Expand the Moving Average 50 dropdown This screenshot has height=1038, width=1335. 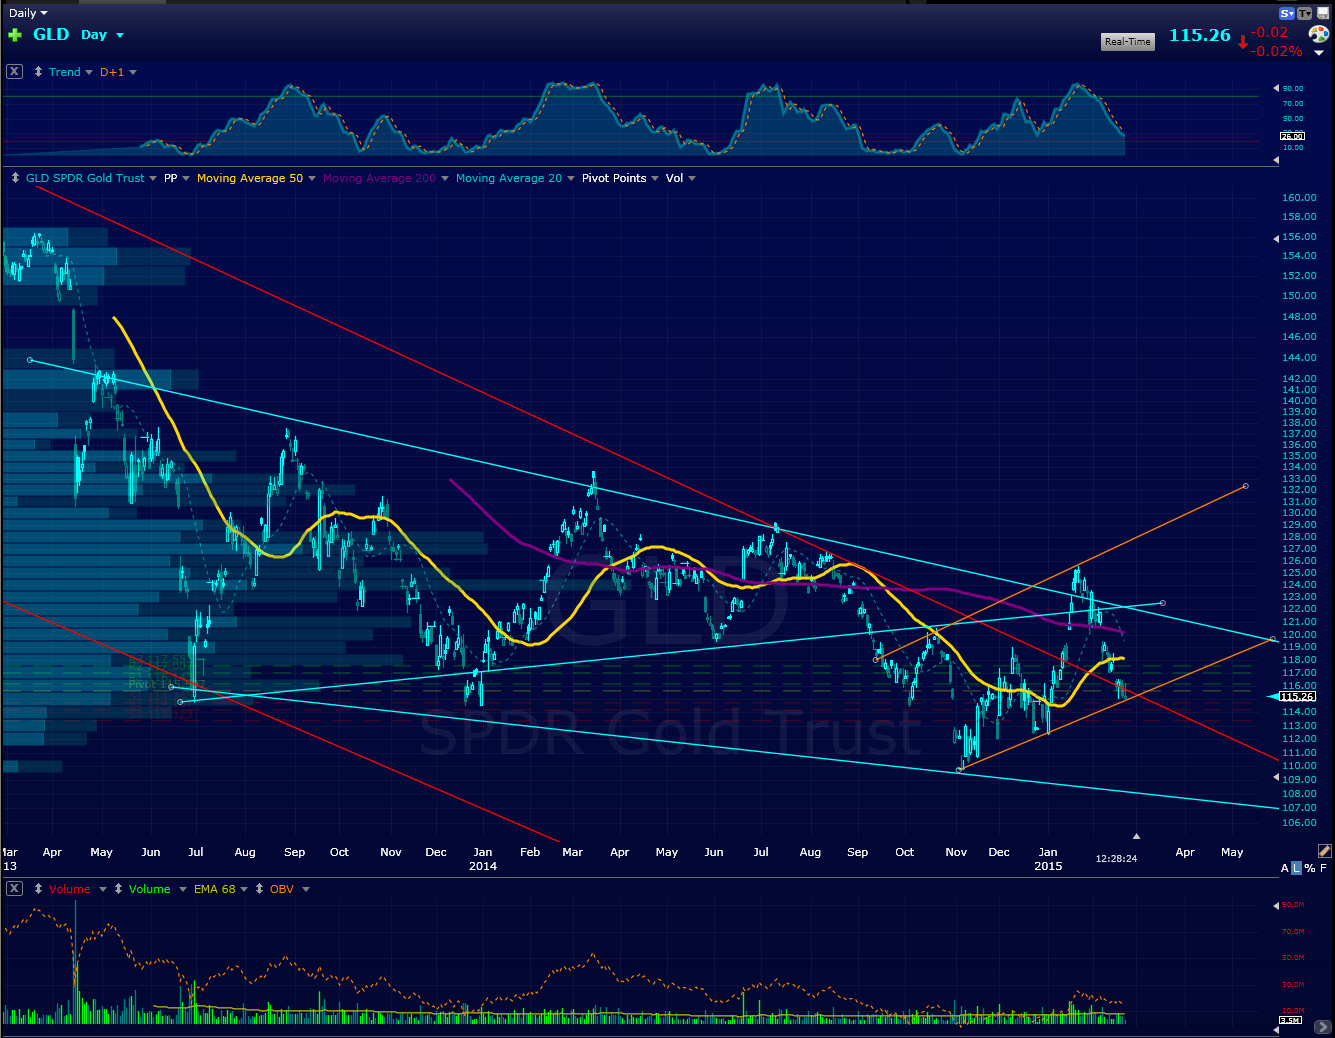click(x=312, y=178)
